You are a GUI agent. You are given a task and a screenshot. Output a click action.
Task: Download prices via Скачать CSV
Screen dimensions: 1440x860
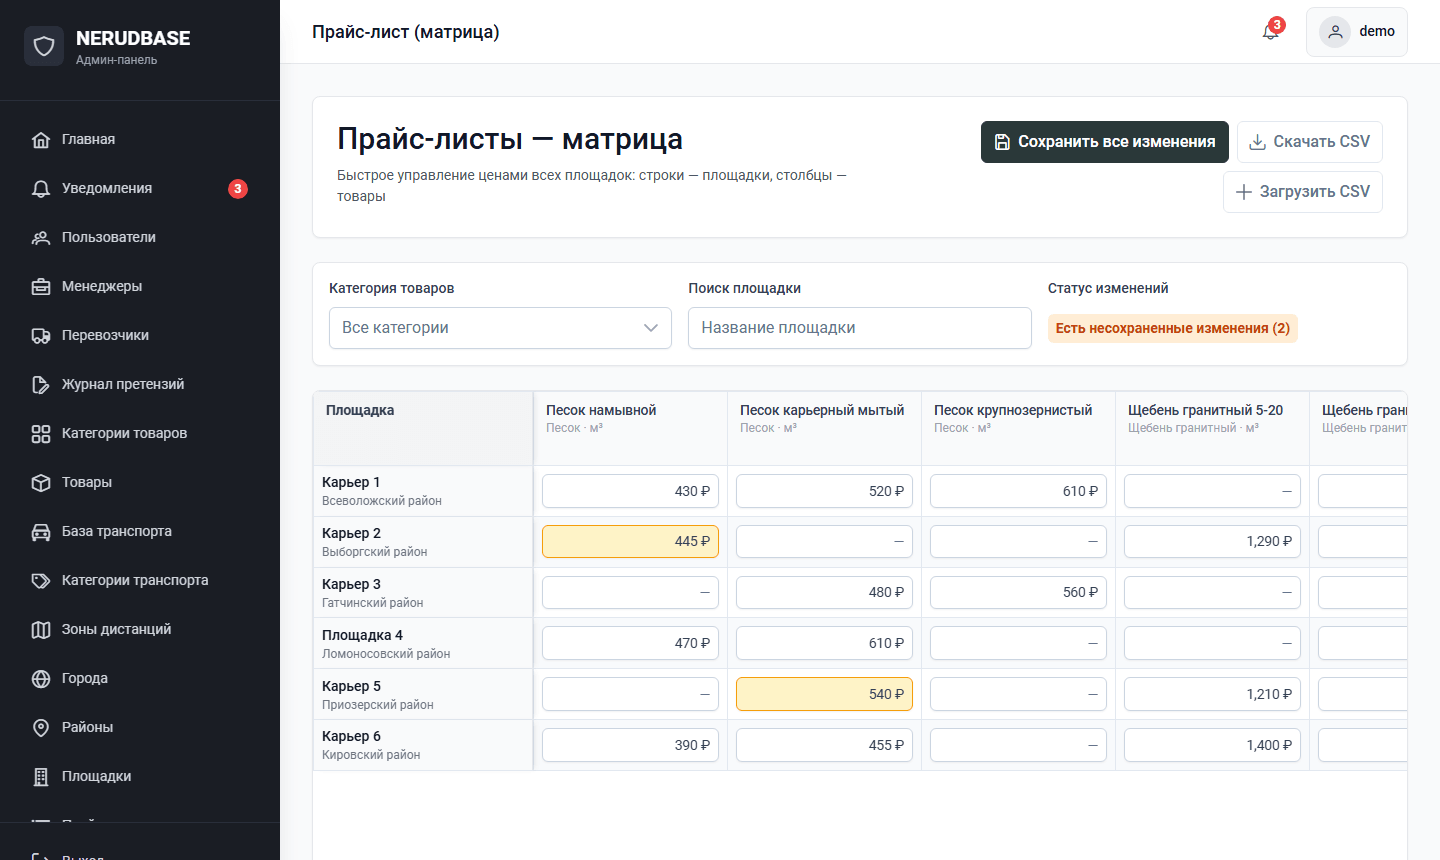tap(1310, 142)
